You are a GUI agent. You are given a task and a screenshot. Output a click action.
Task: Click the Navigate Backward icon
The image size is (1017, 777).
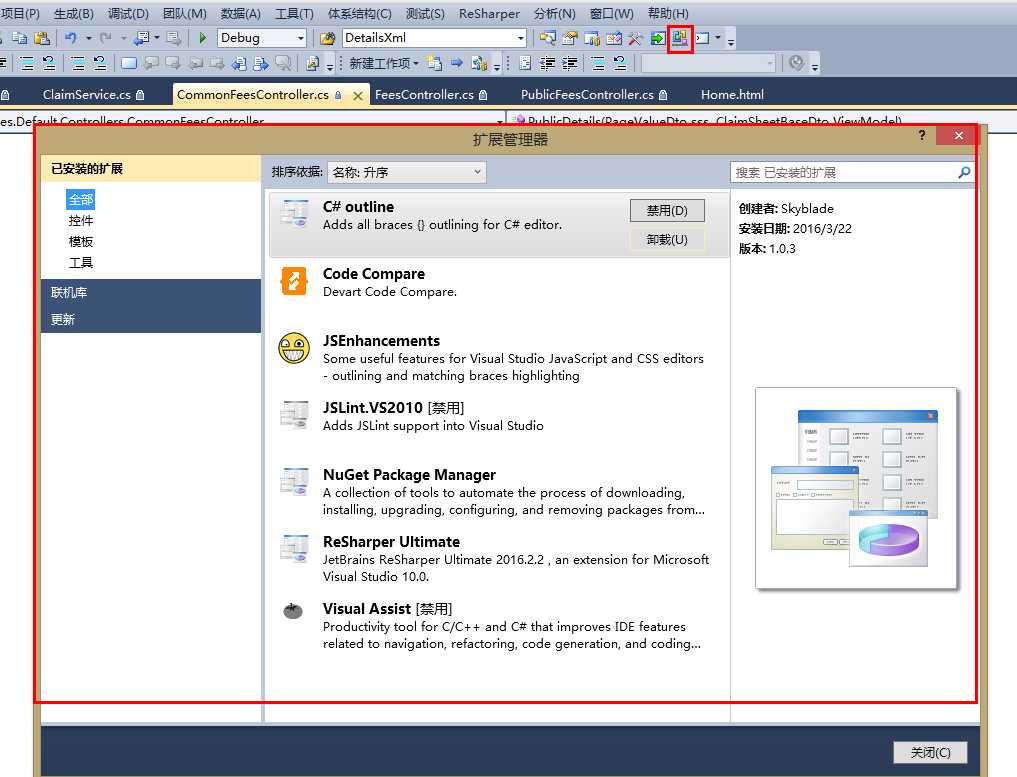(141, 38)
